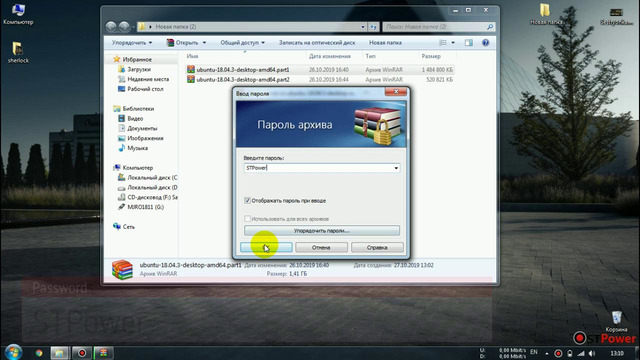
Task: Close the password dialog
Action: click(396, 92)
